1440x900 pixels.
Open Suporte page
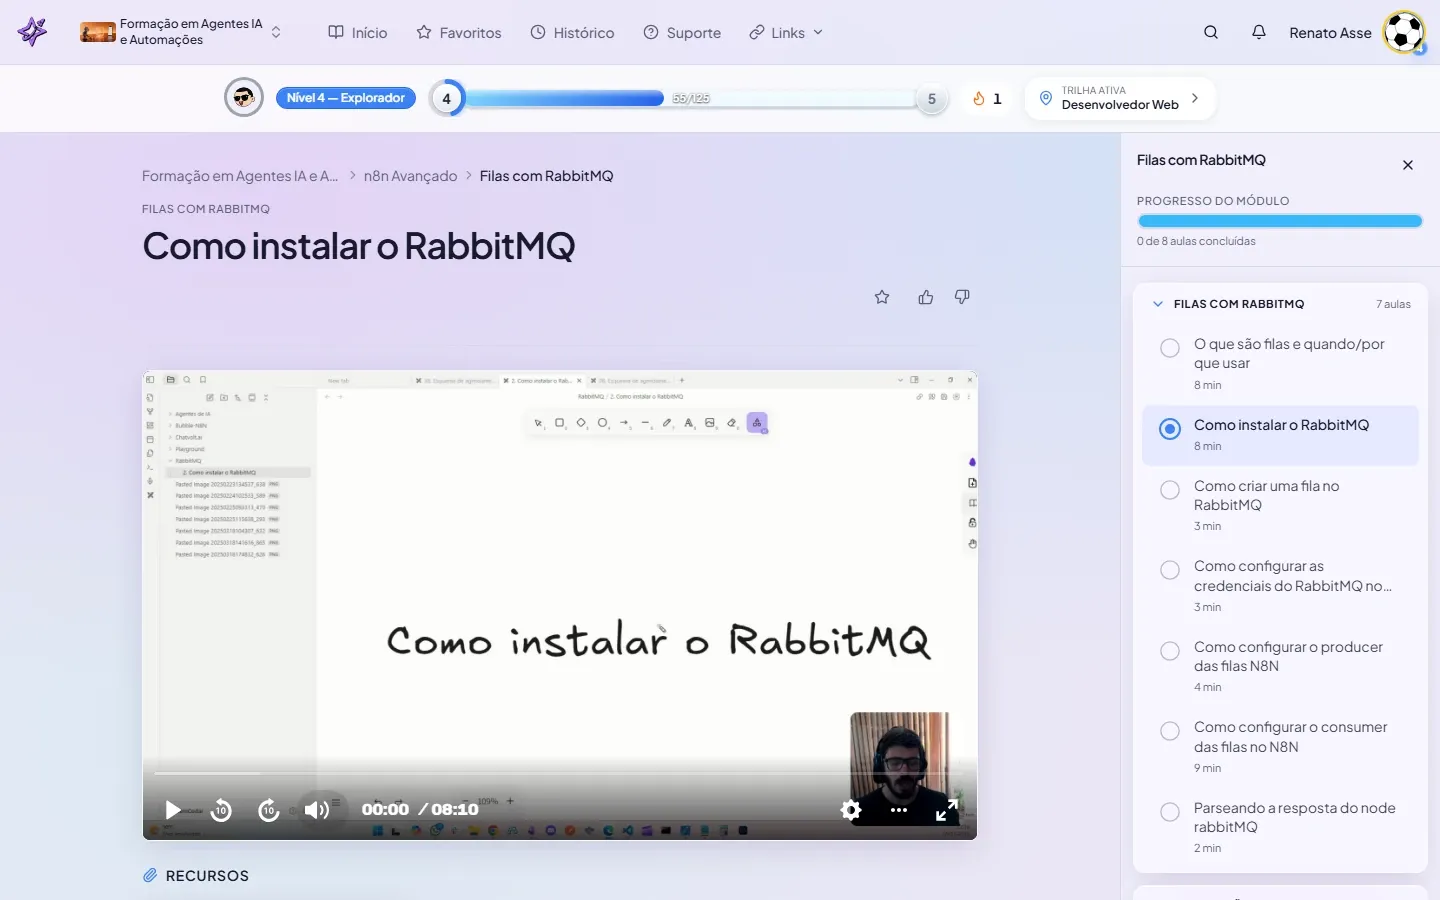(x=682, y=32)
